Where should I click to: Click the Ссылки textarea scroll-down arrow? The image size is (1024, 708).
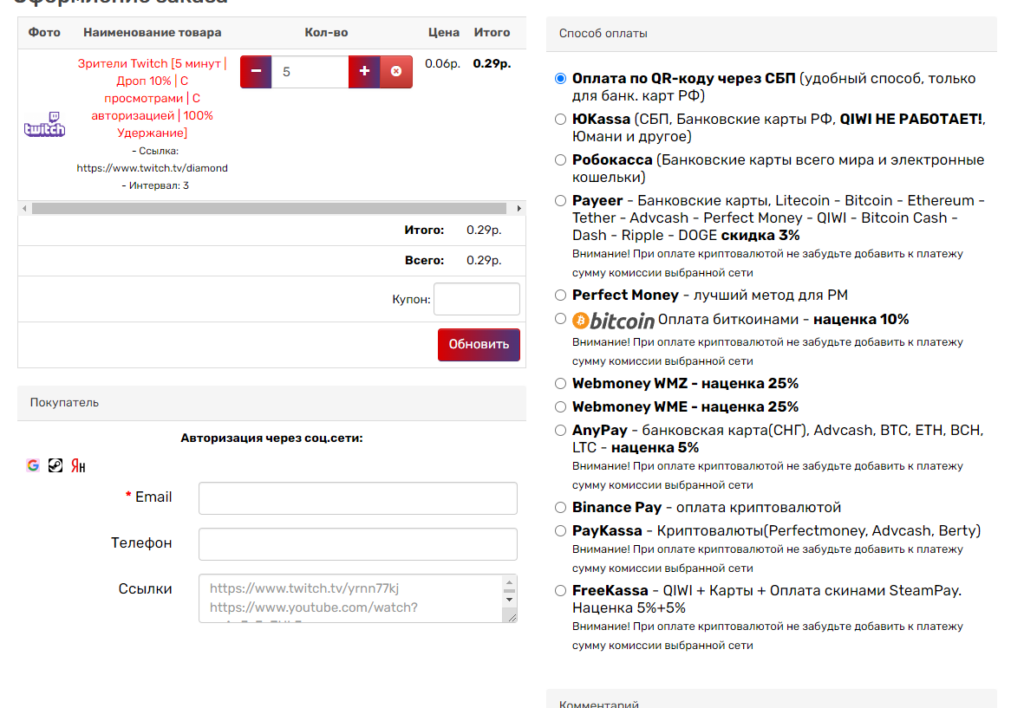click(x=509, y=600)
